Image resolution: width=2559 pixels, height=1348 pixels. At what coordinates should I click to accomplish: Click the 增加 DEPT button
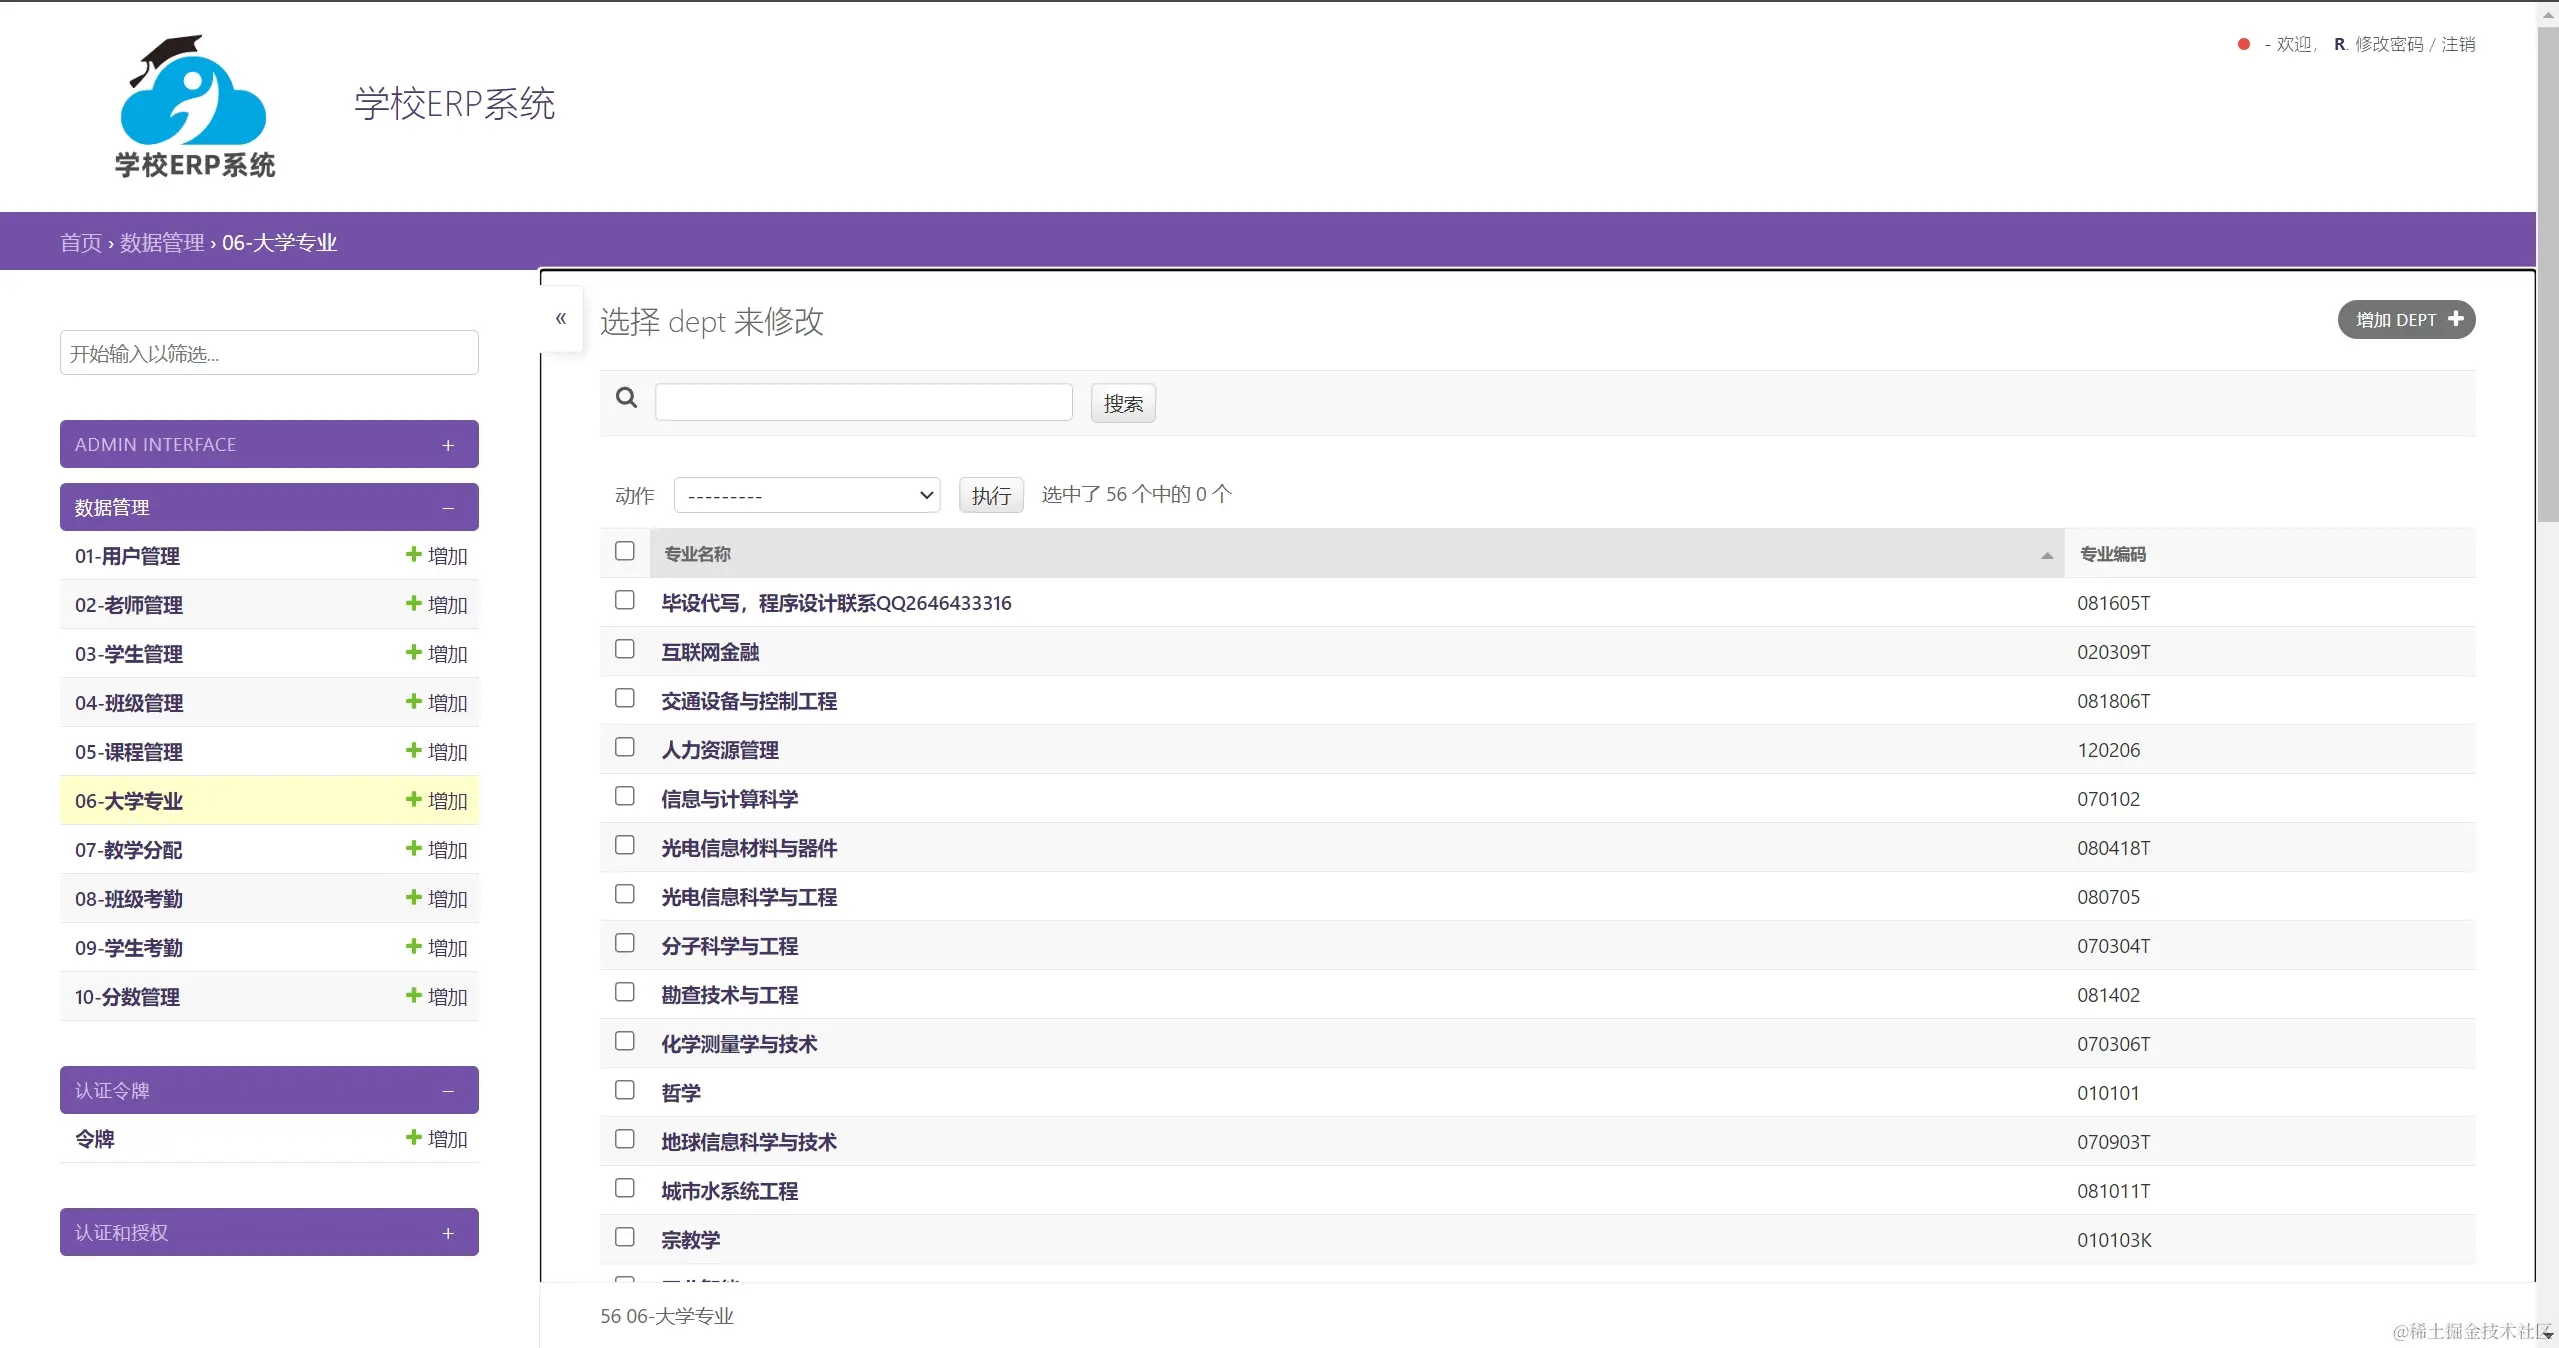click(x=2405, y=320)
